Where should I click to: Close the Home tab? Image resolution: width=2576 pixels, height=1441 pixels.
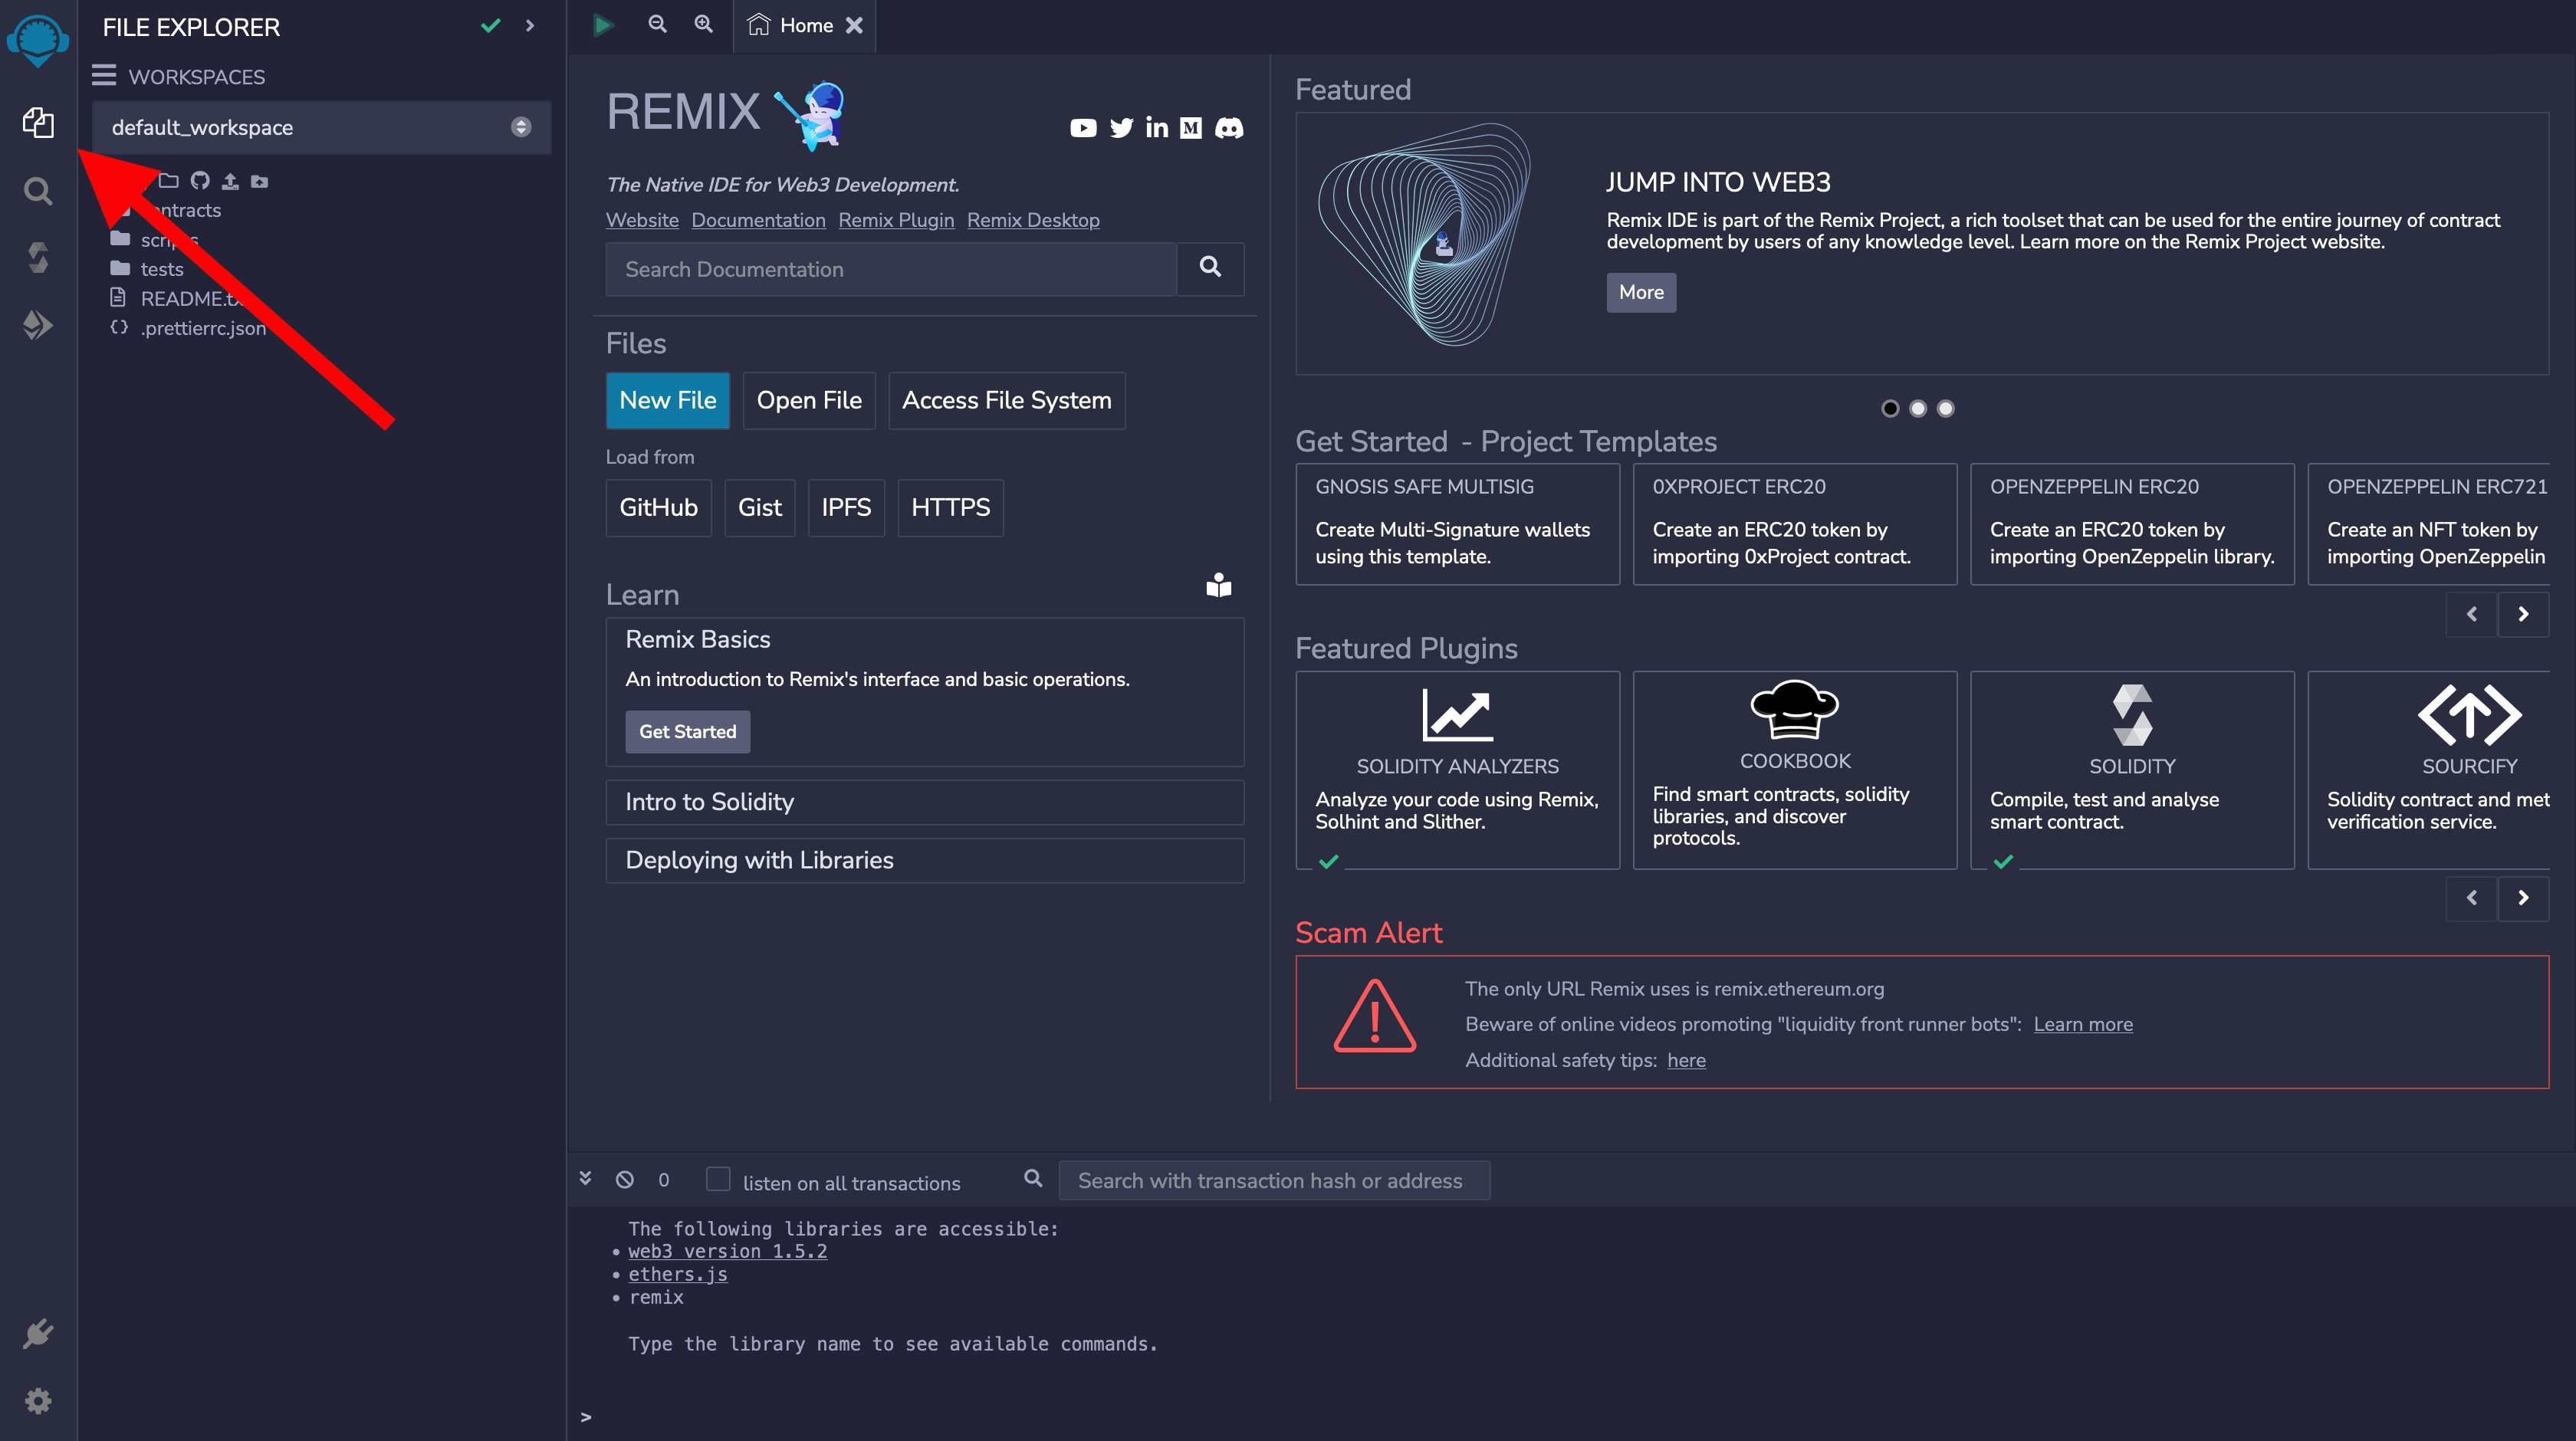coord(854,25)
